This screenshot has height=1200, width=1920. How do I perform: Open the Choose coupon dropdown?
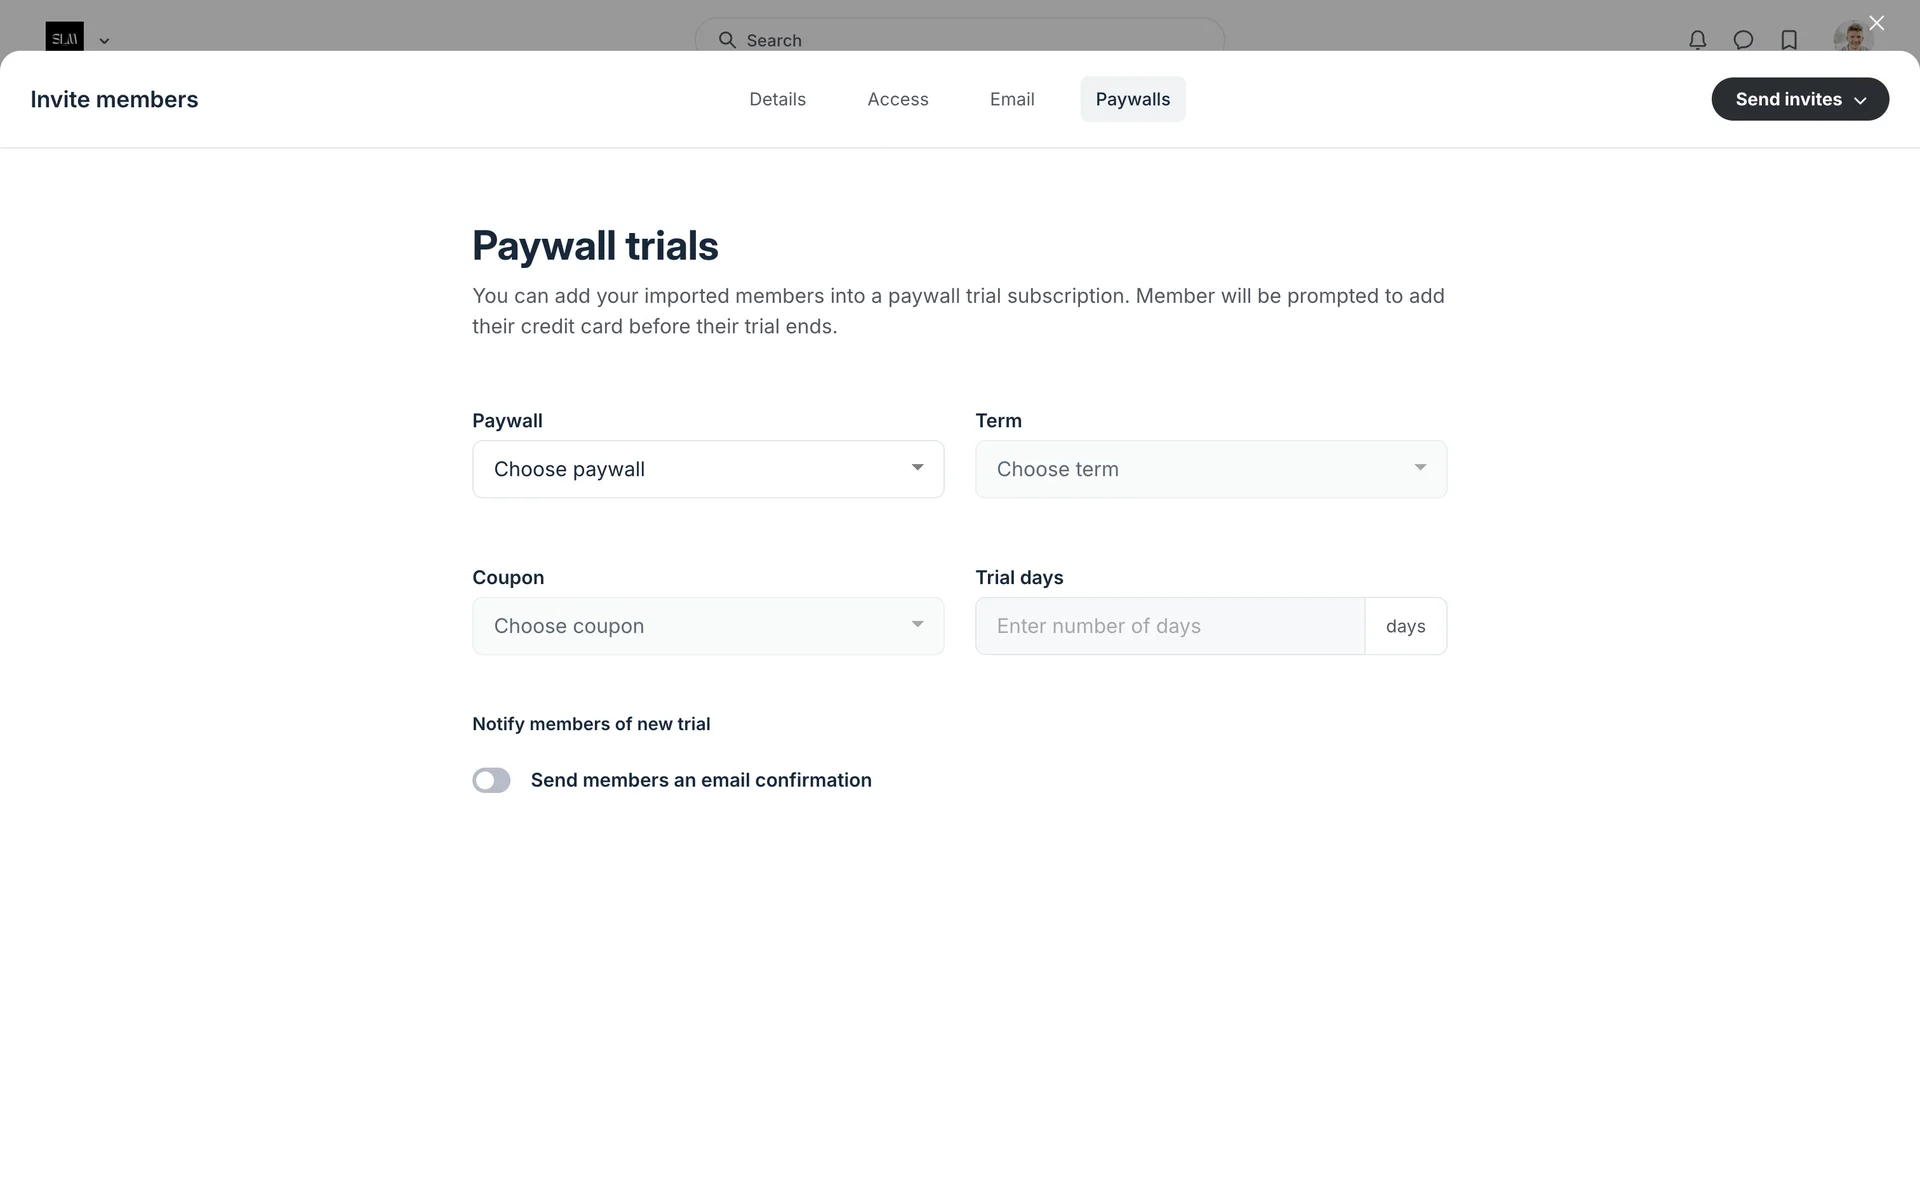708,626
